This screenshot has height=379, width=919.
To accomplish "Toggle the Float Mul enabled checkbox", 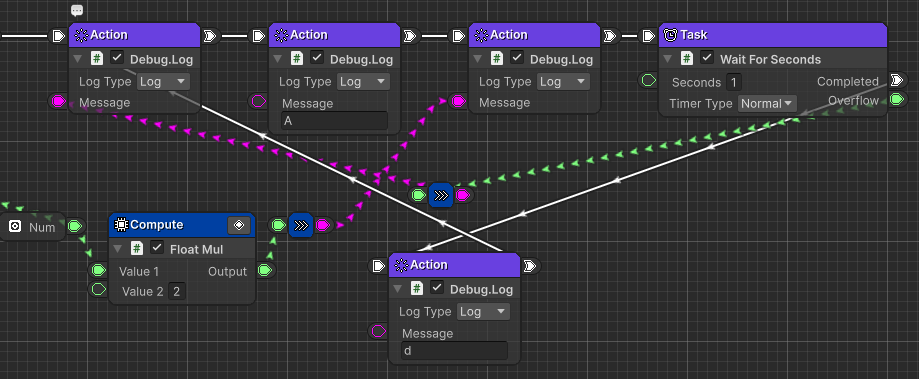I will (x=156, y=248).
